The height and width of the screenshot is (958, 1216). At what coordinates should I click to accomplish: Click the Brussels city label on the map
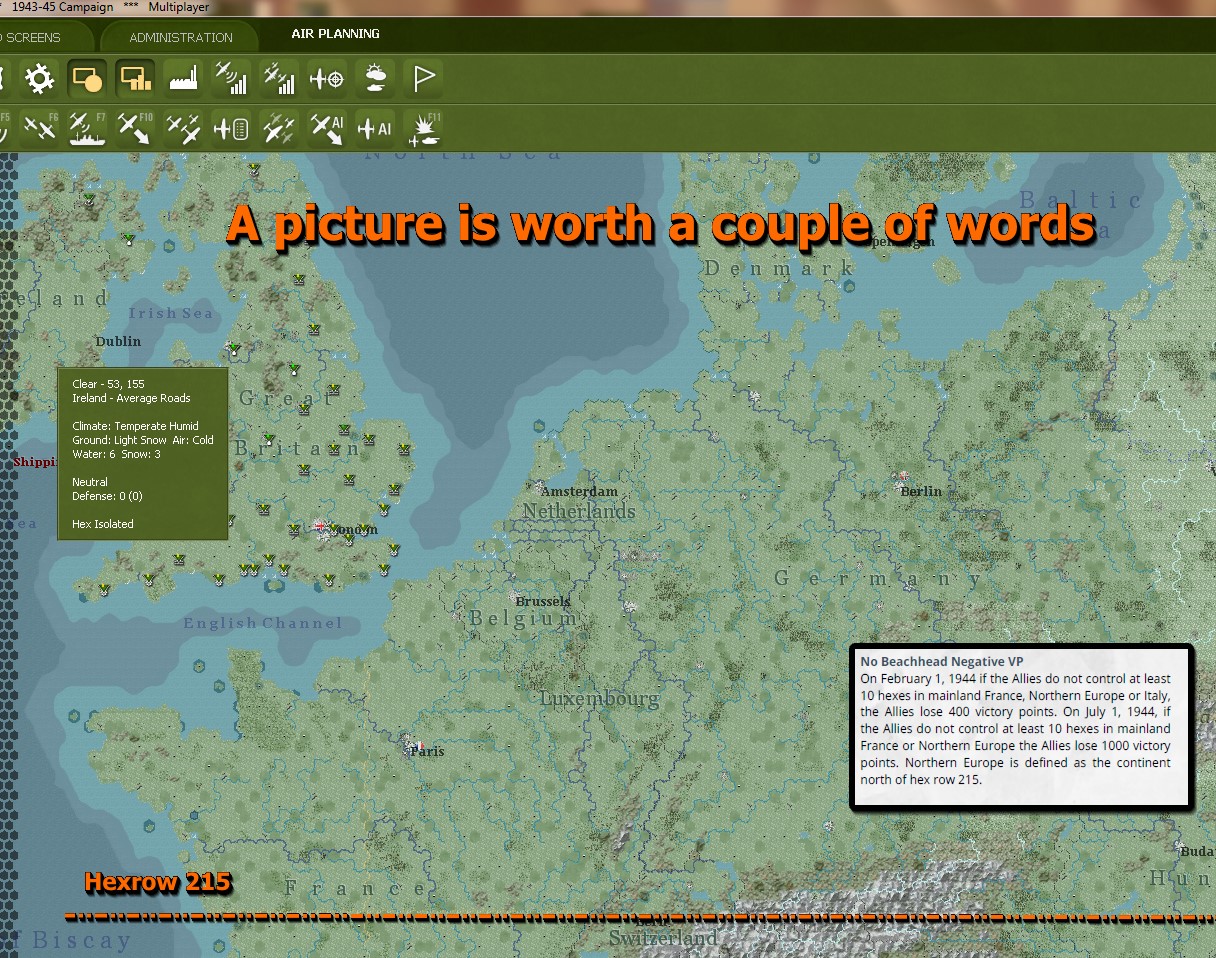point(543,601)
